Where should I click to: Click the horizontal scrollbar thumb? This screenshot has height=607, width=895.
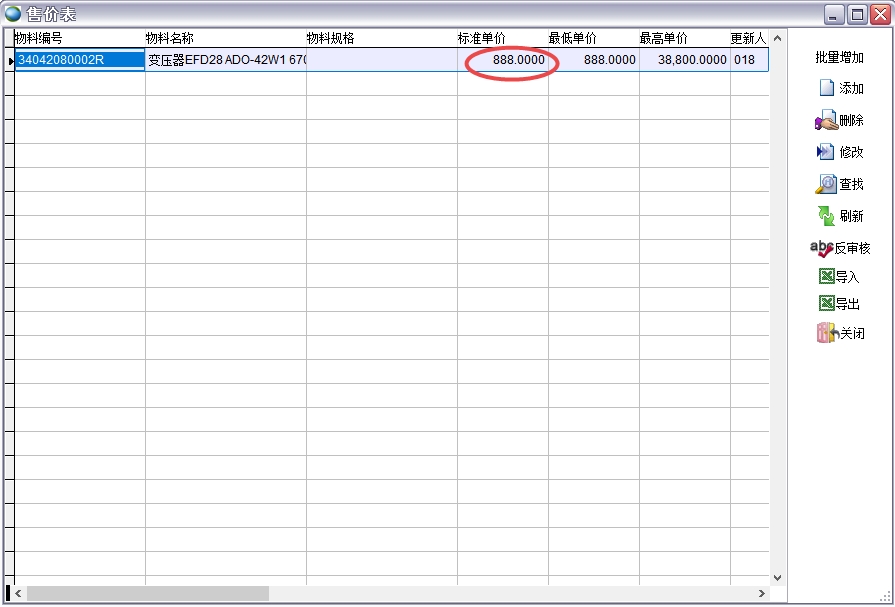[148, 594]
